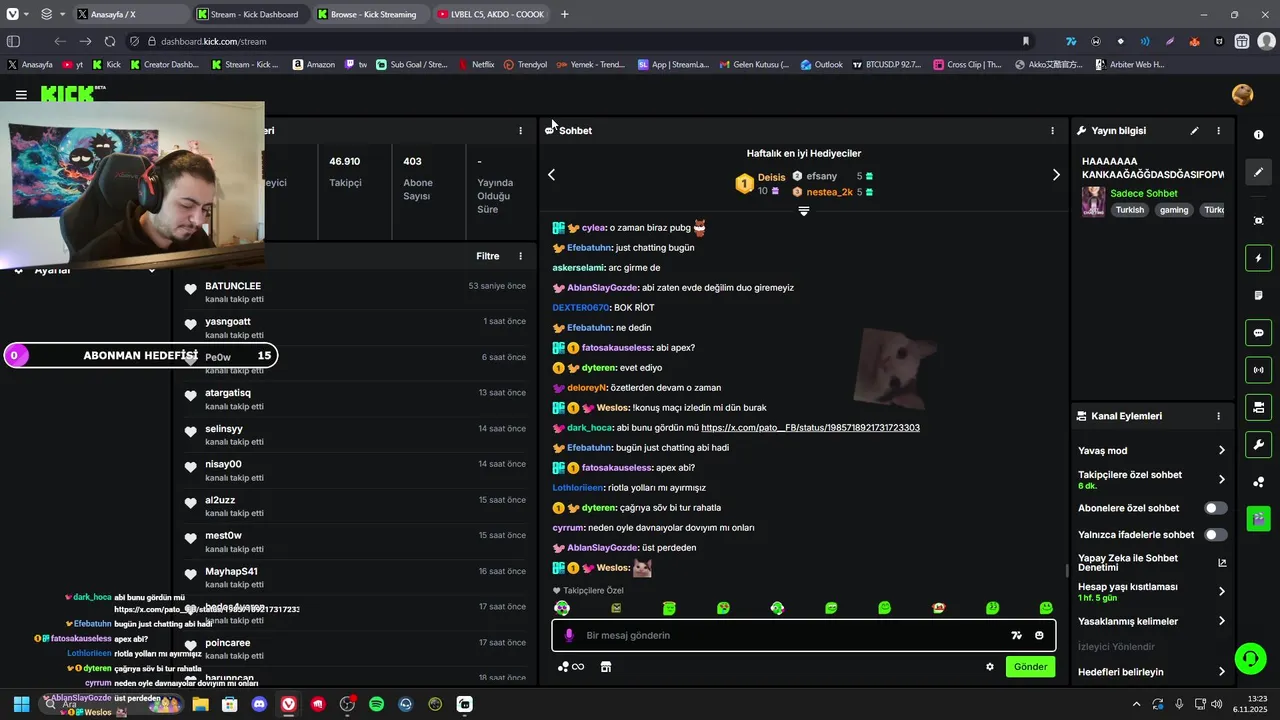Click the gaming stream tag

pyautogui.click(x=1174, y=211)
